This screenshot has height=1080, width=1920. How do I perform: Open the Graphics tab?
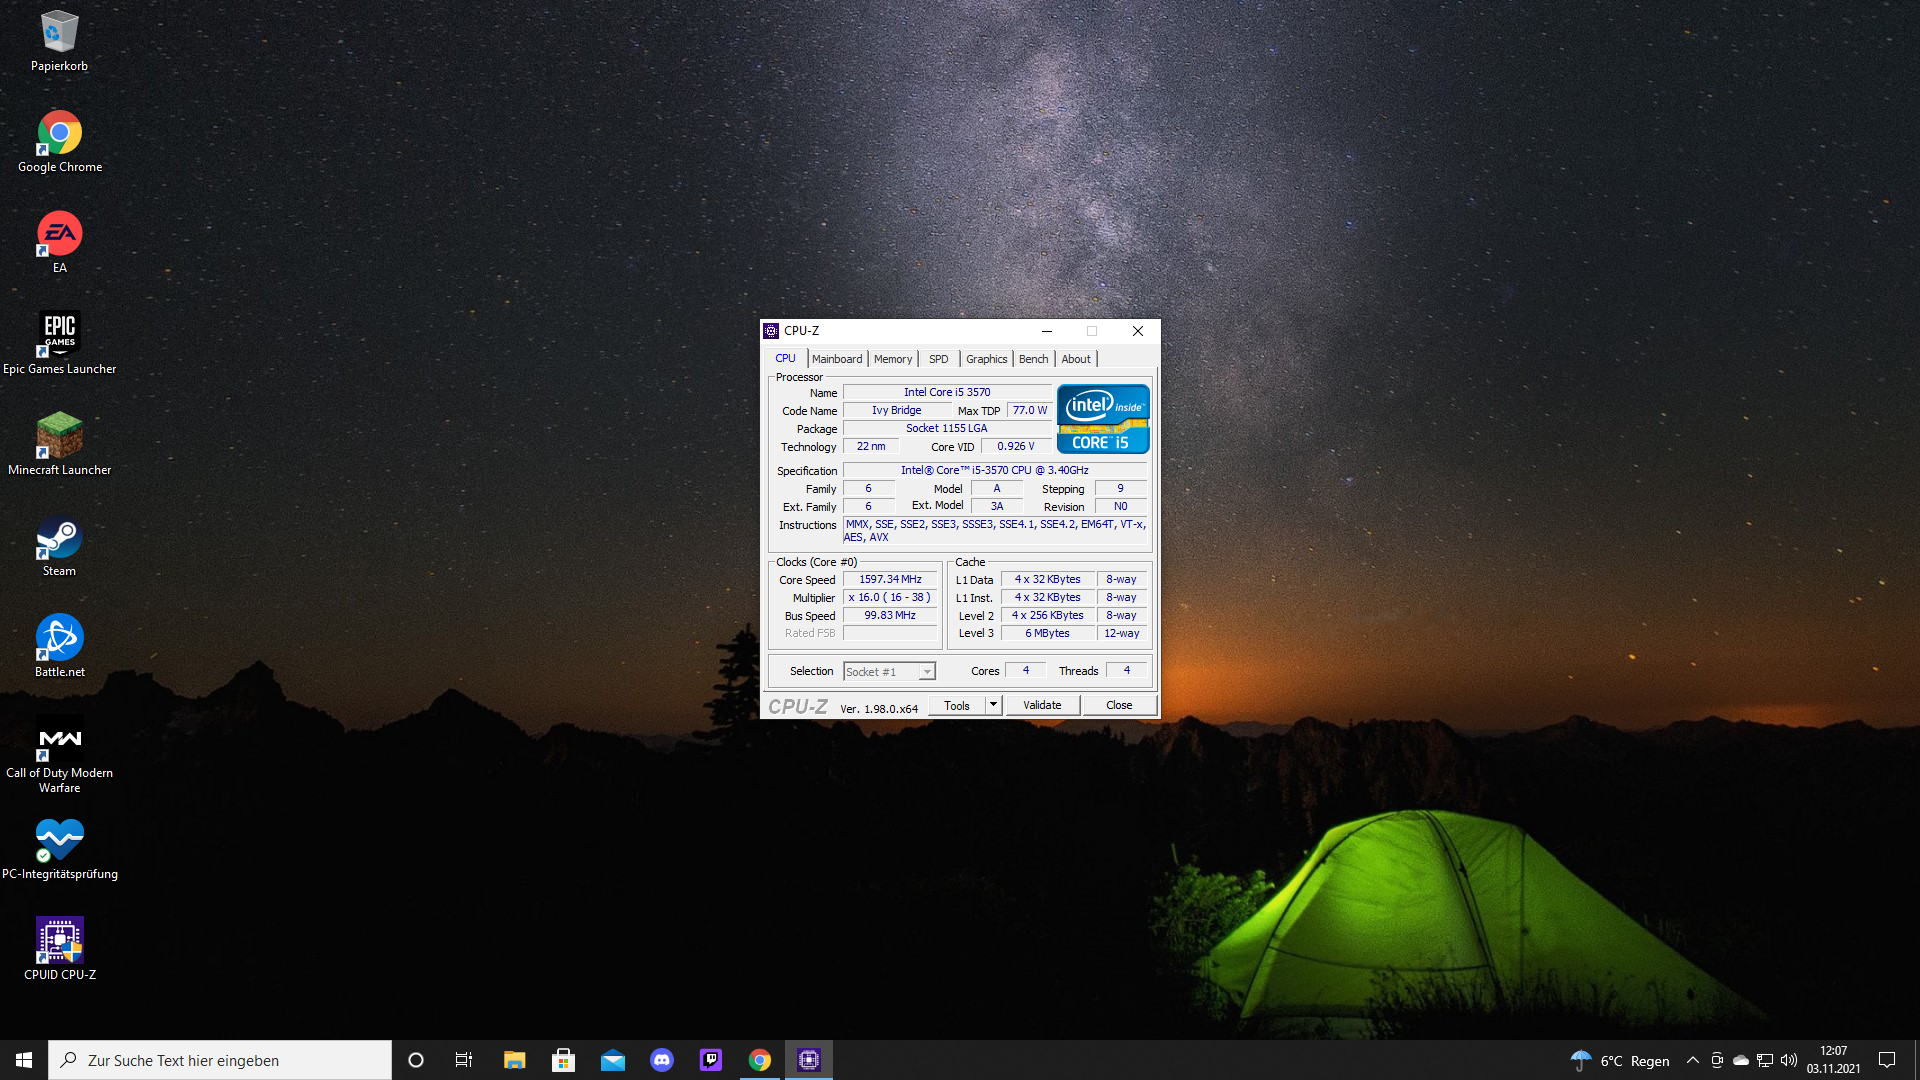(x=986, y=359)
